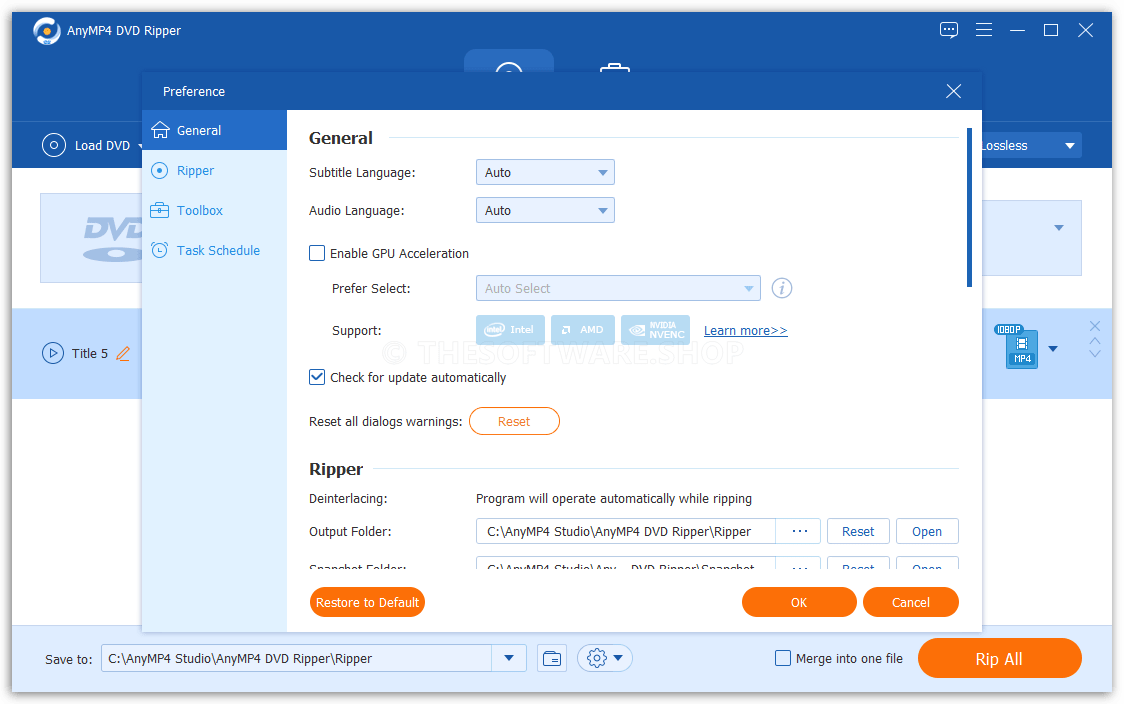
Task: Click the Preference dialog vertical scrollbar
Action: pos(969,208)
